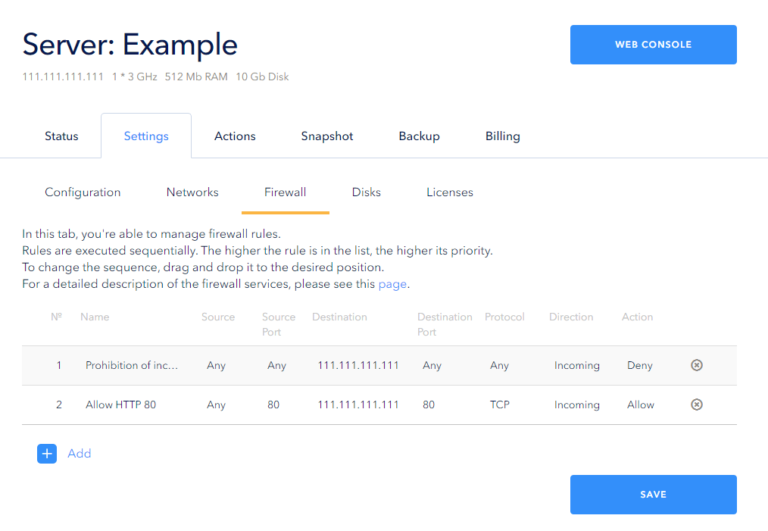Open the Snapshot tab

coord(326,136)
